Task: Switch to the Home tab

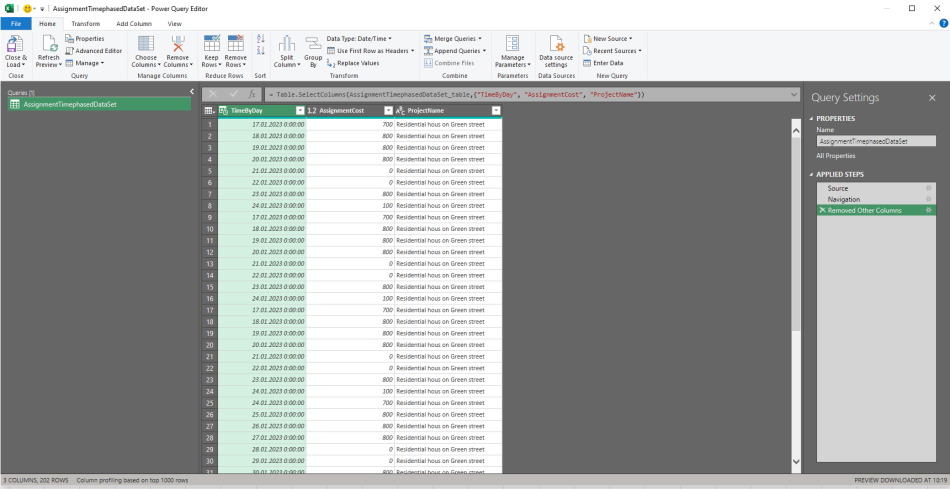Action: click(47, 24)
